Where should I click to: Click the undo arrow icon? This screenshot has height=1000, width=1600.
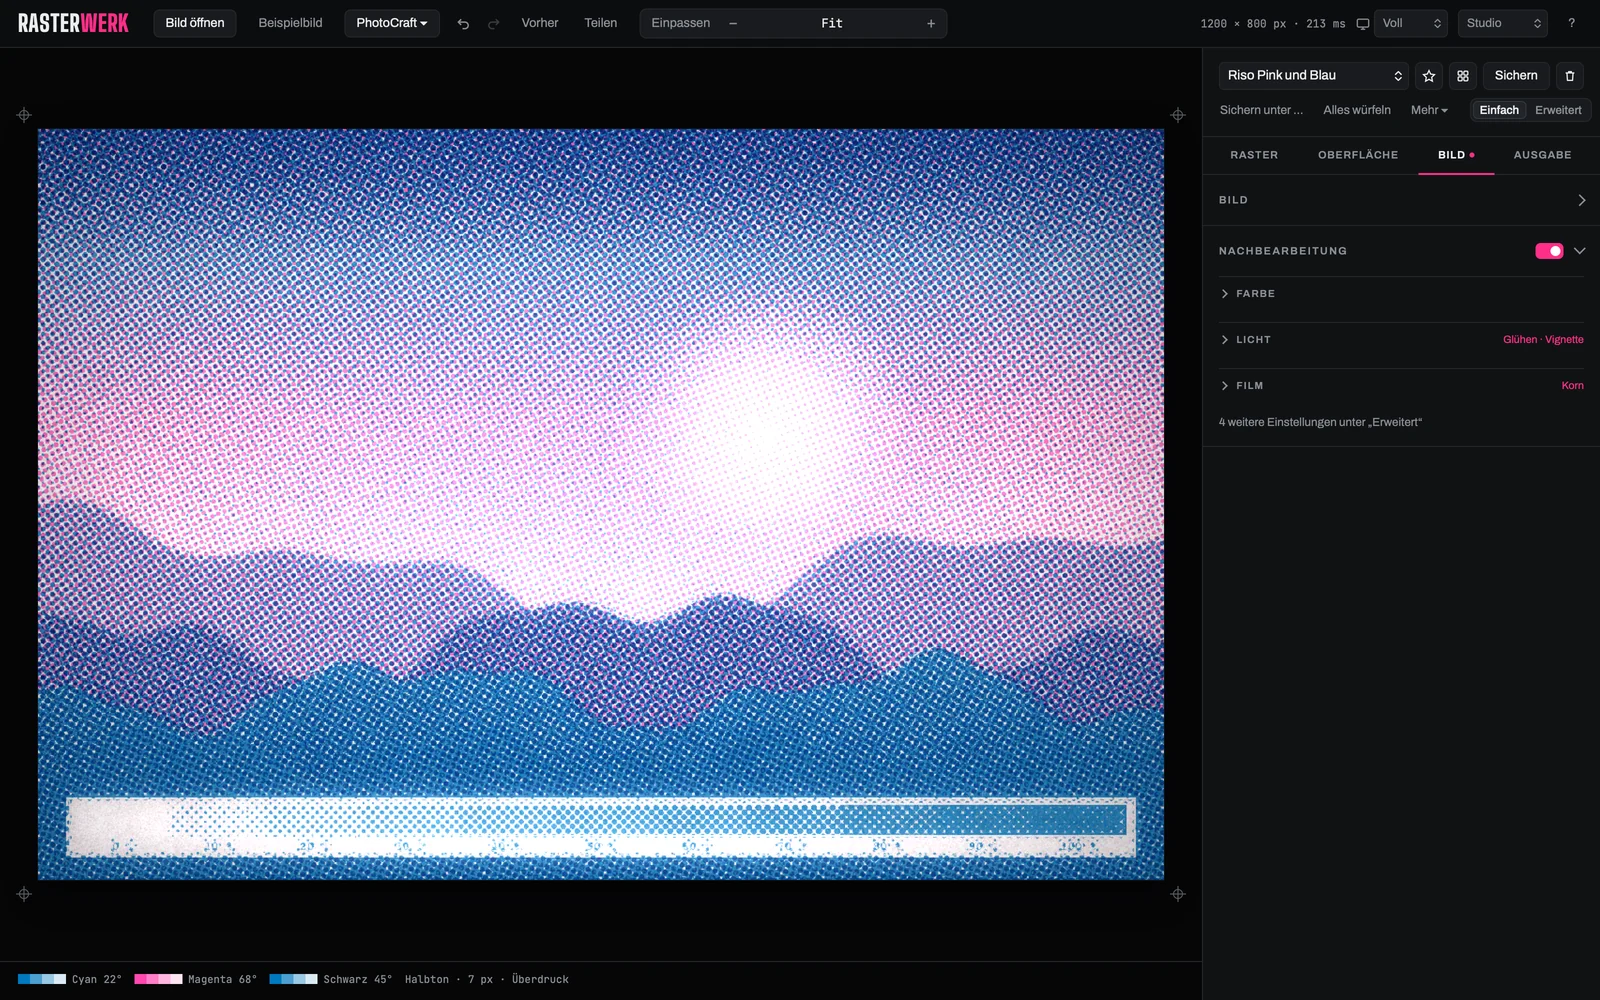coord(463,24)
